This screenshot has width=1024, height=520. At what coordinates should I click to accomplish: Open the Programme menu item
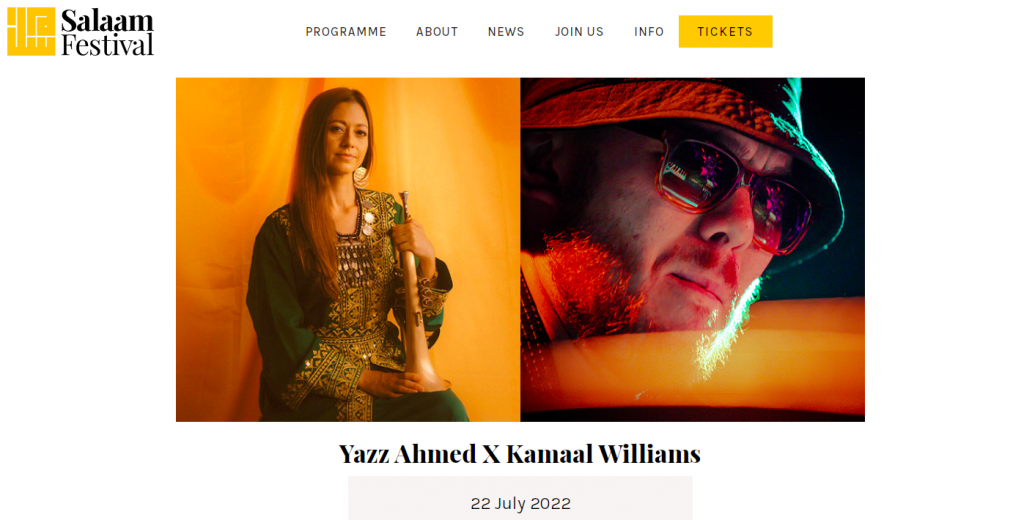pyautogui.click(x=346, y=31)
